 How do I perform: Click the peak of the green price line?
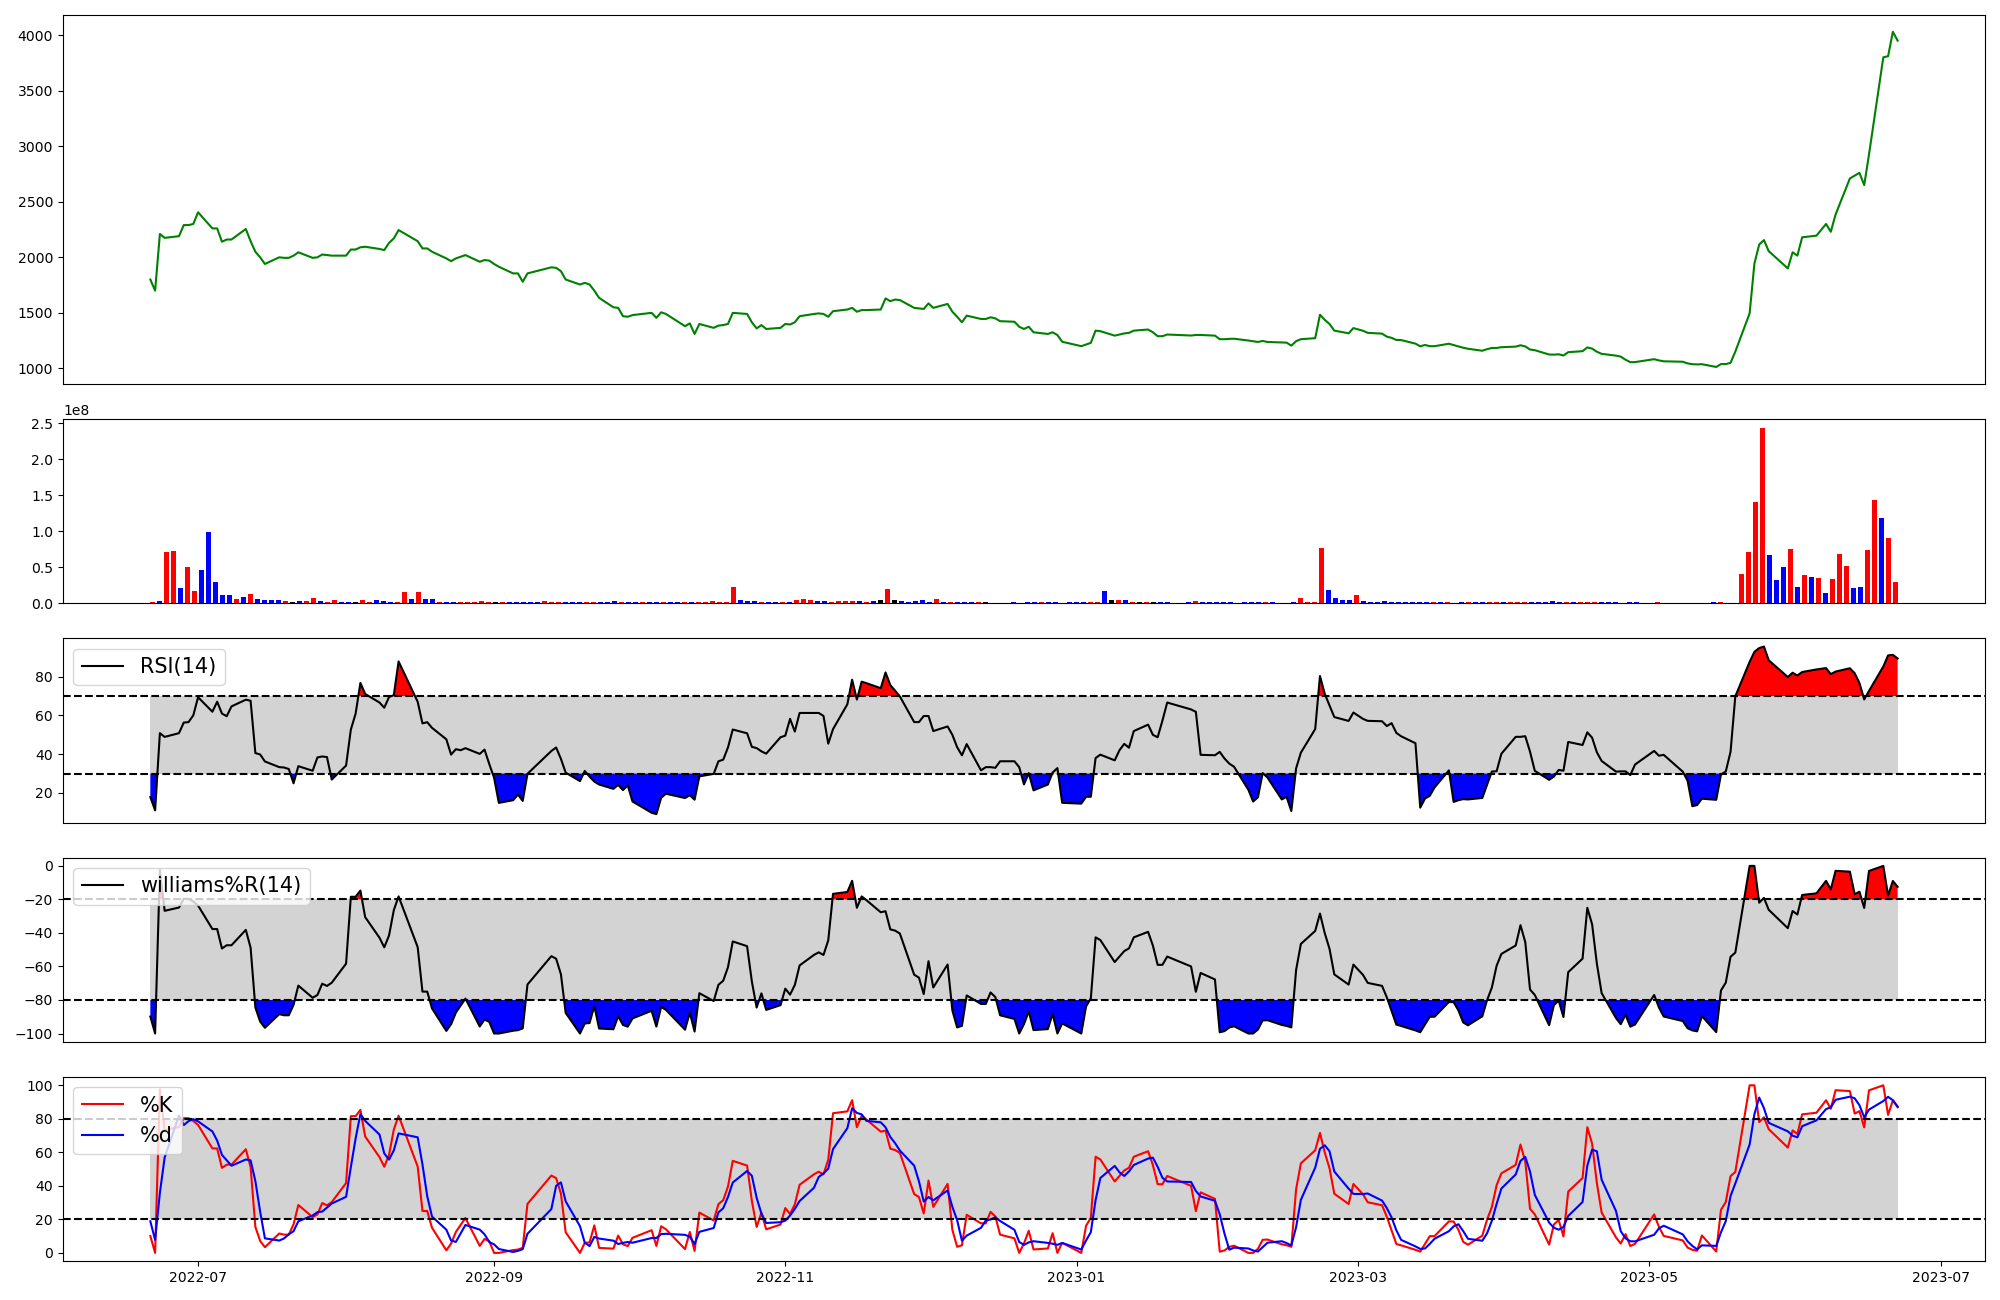(x=1893, y=33)
